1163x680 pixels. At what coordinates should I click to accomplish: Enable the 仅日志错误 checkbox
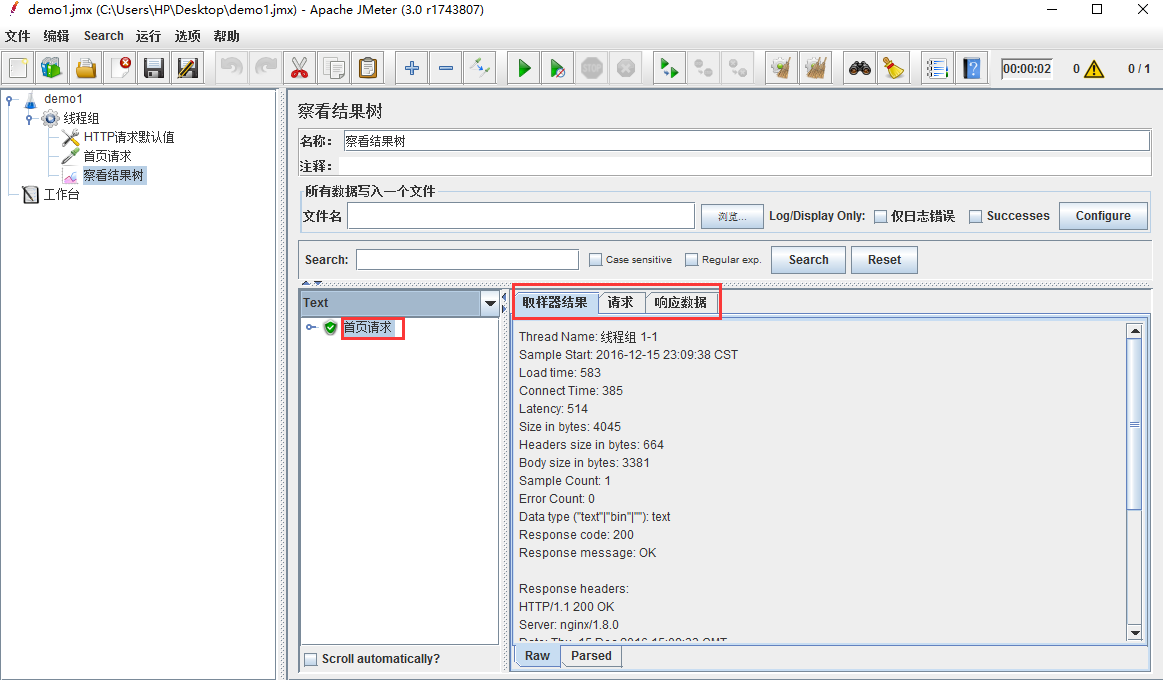[x=880, y=217]
